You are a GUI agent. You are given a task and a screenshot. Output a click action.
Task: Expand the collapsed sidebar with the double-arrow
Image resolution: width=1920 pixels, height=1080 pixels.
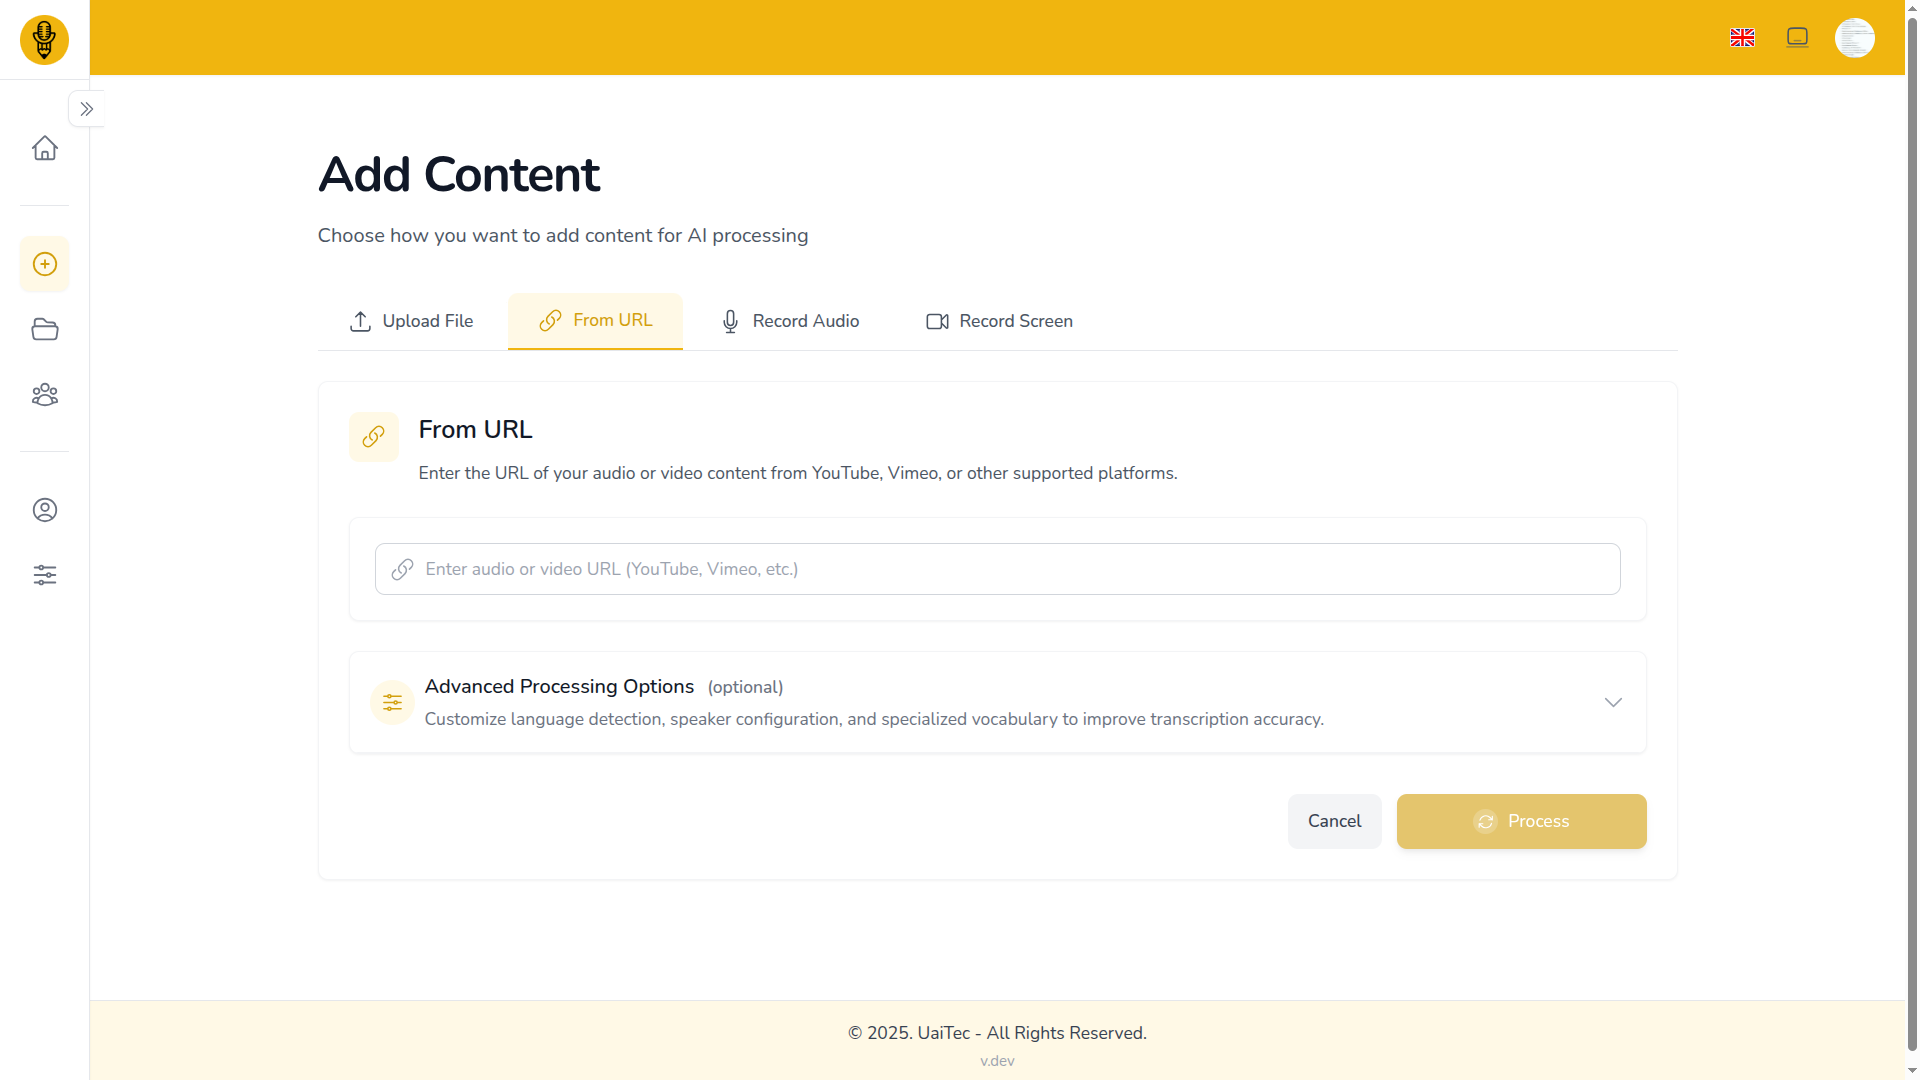point(87,108)
